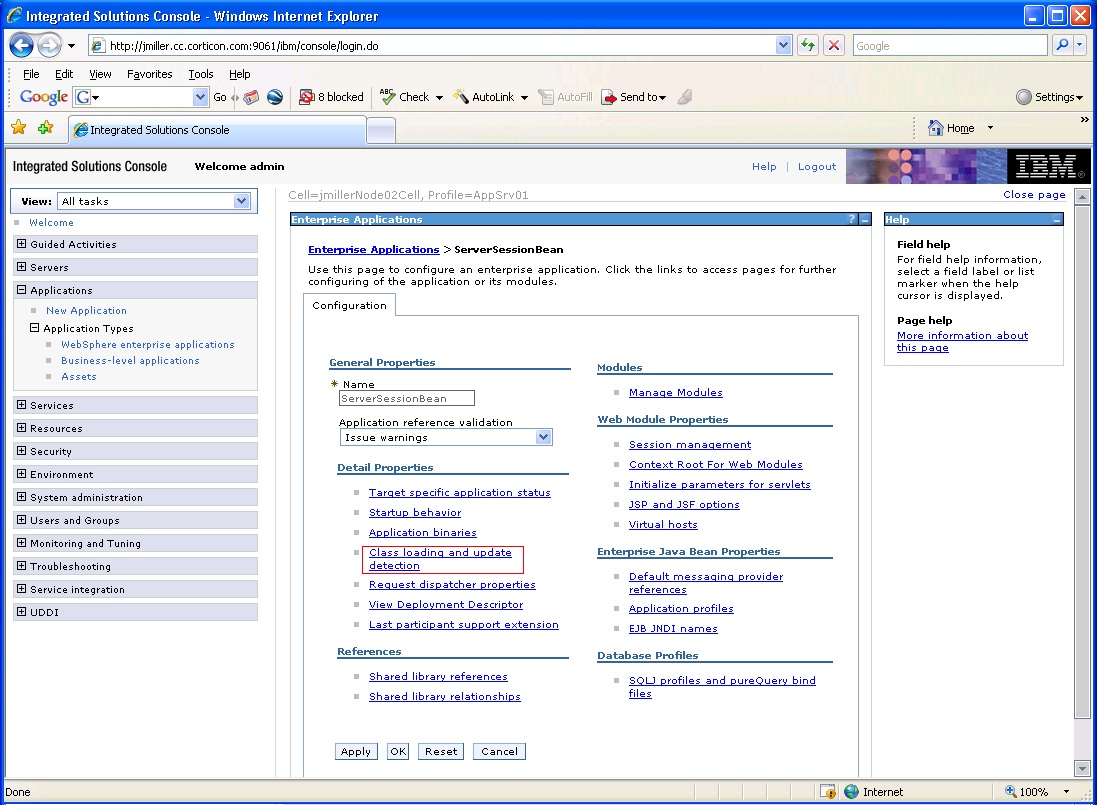This screenshot has height=805, width=1100.
Task: Open the browser Help menu
Action: coord(239,74)
